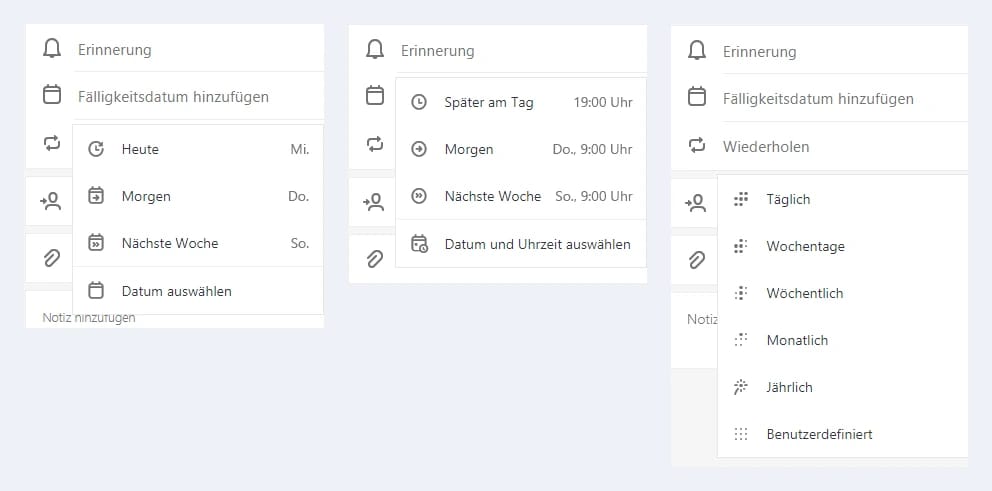Click Erinnerung in the right panel
Screen dimensions: 992x491
pos(760,51)
